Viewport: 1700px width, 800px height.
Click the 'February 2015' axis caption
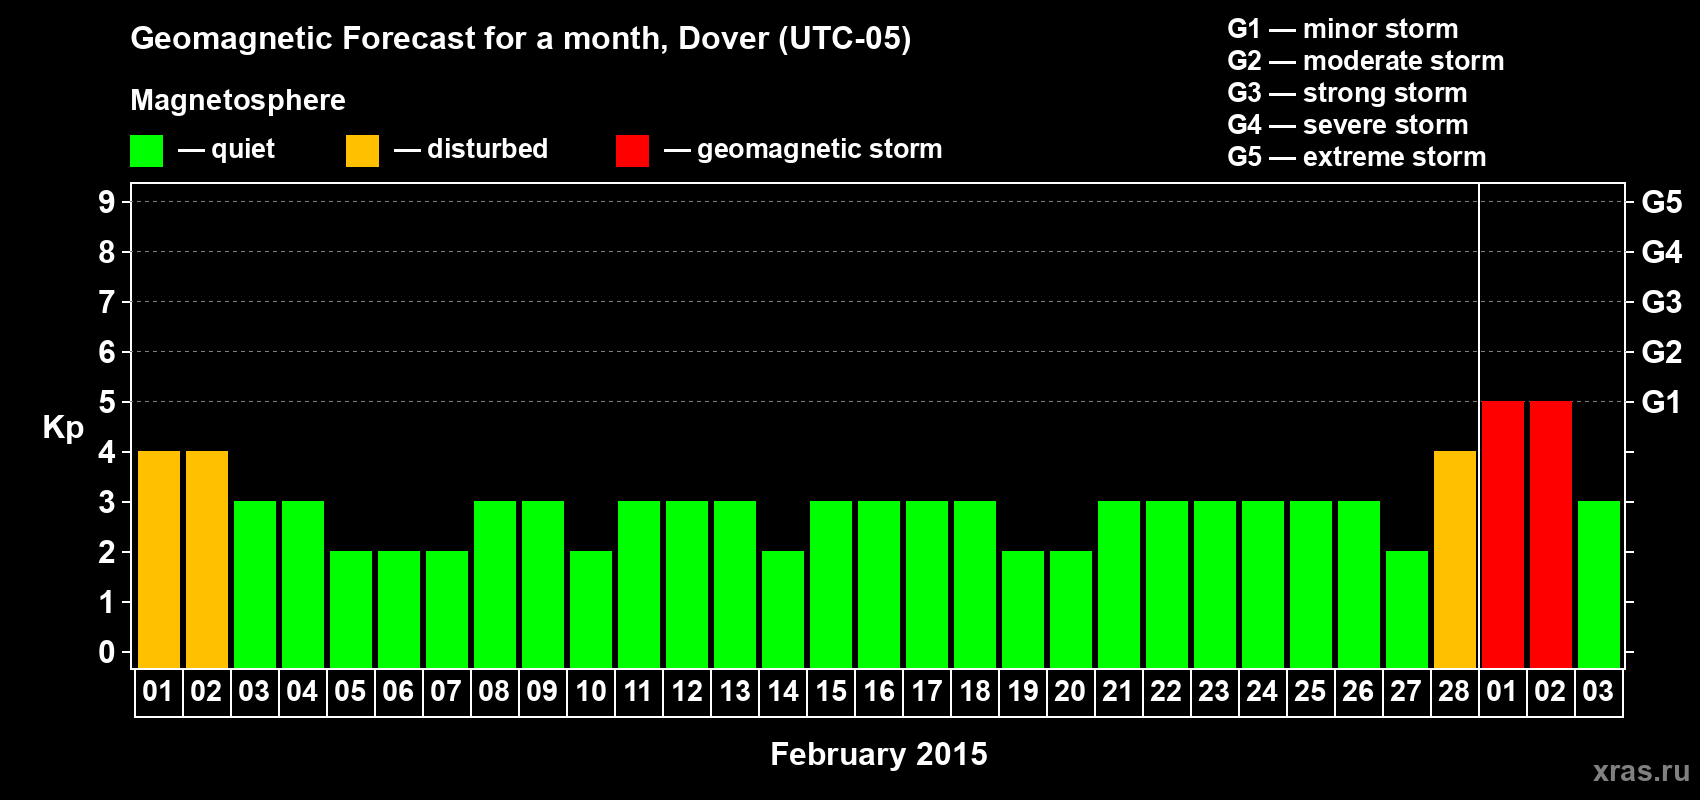coord(879,754)
